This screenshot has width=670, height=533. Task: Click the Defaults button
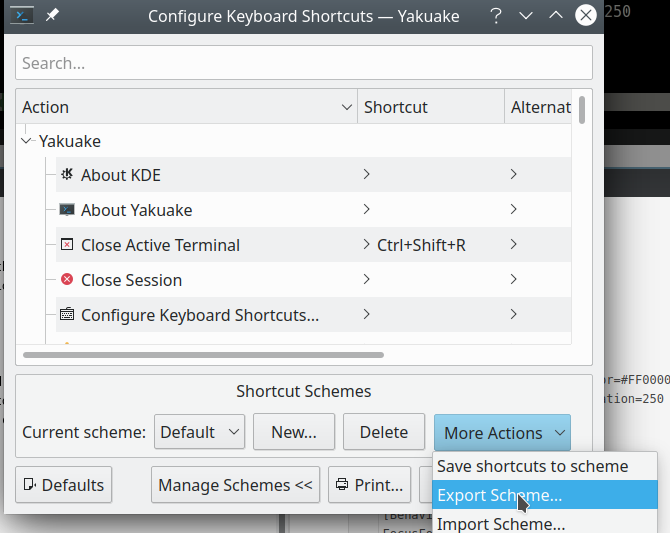[x=64, y=485]
